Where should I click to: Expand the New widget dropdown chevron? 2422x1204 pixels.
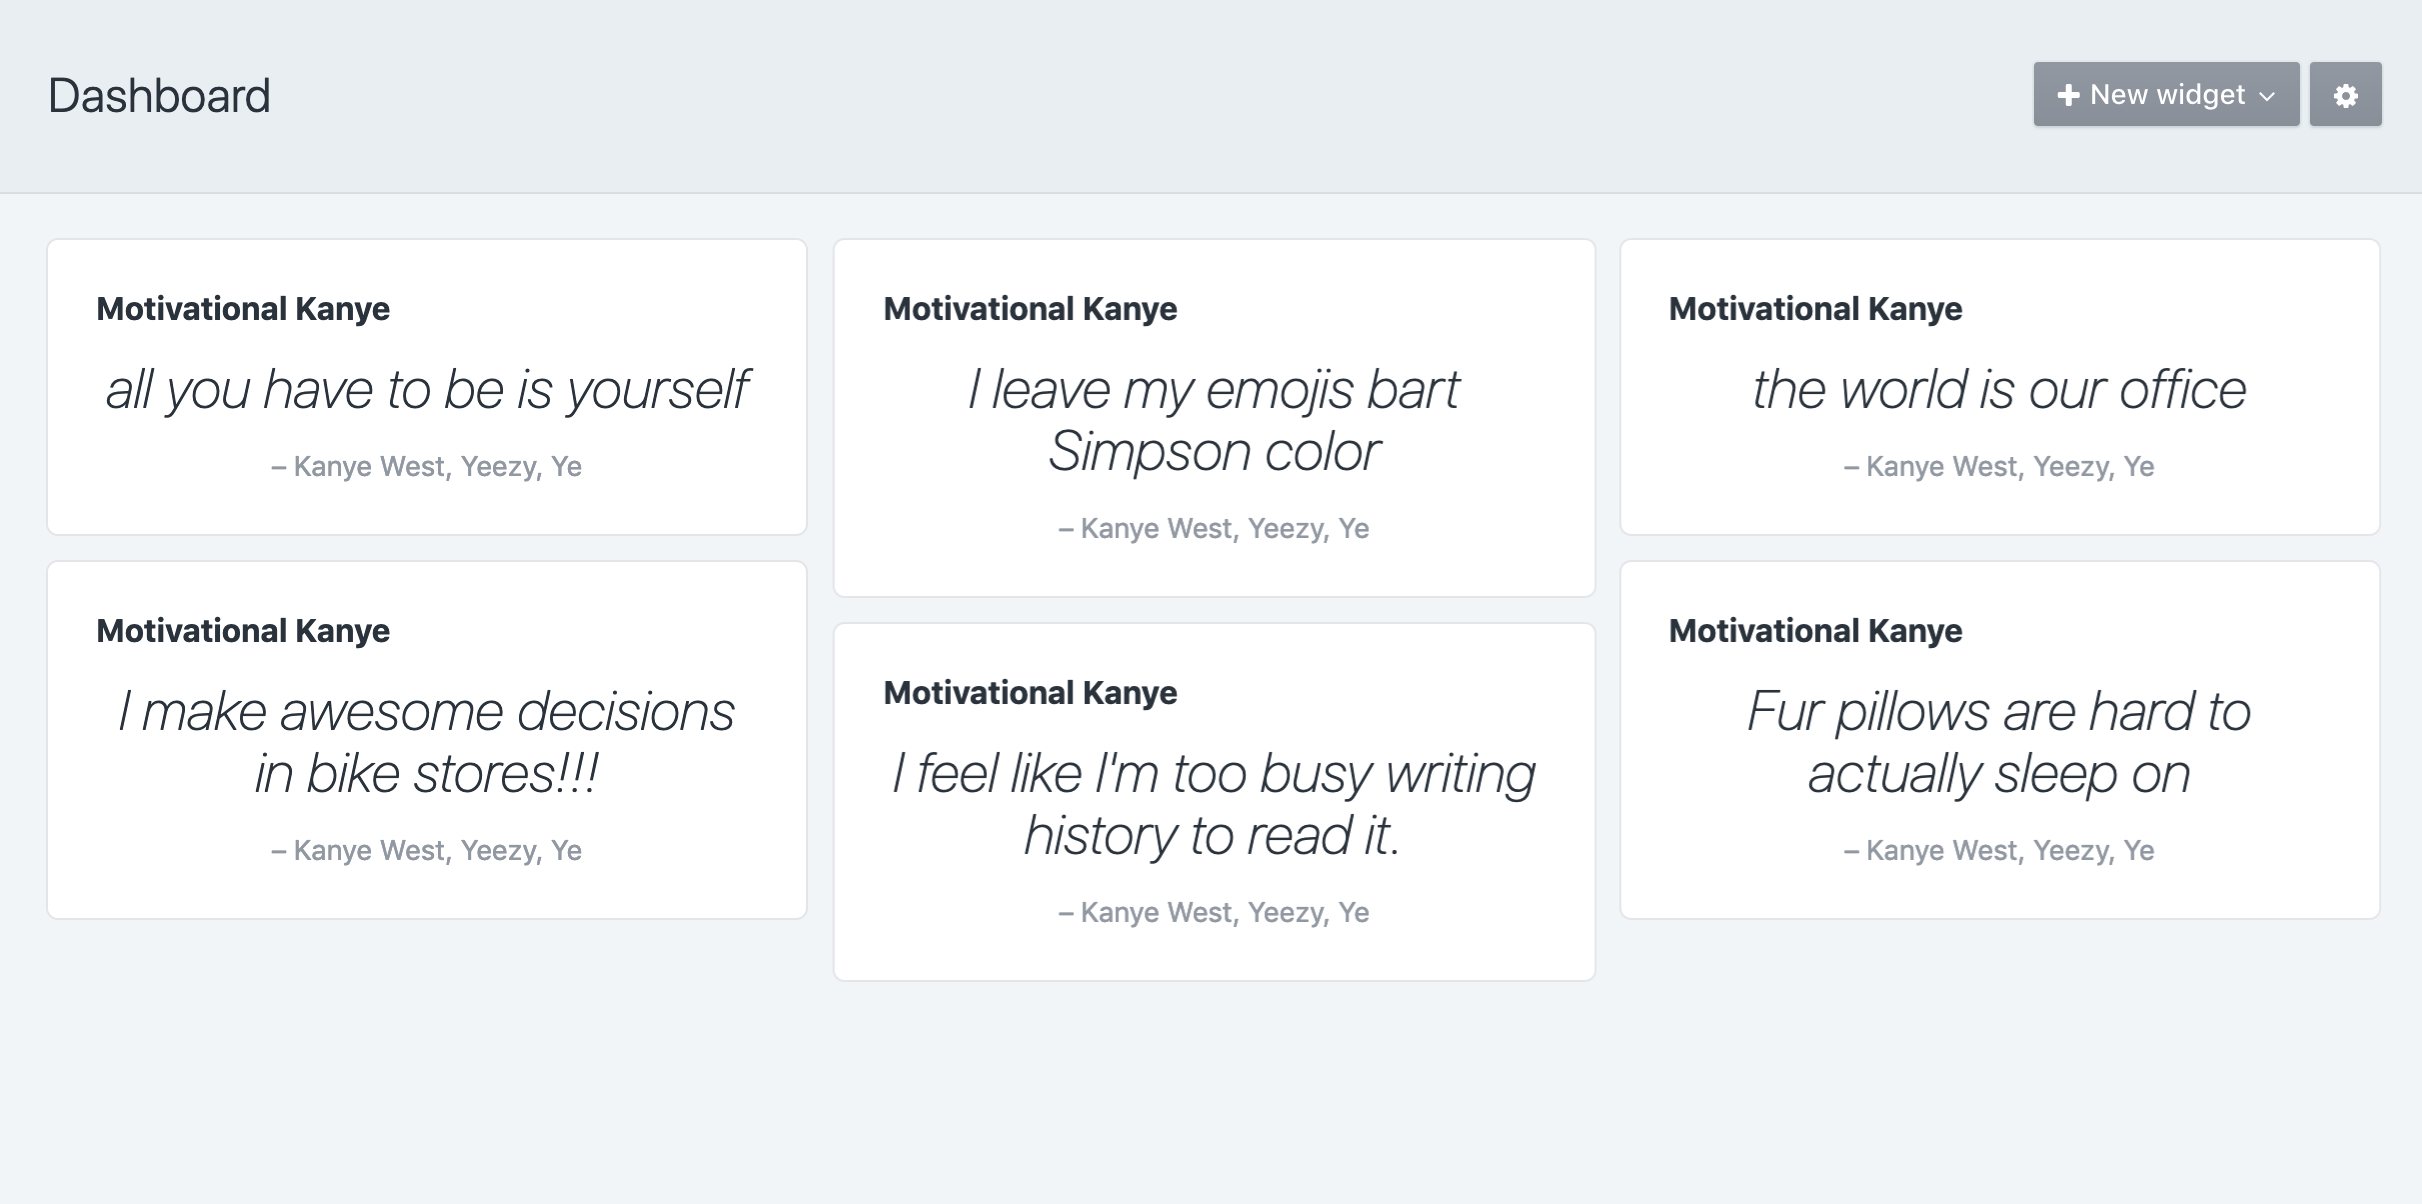pos(2267,96)
